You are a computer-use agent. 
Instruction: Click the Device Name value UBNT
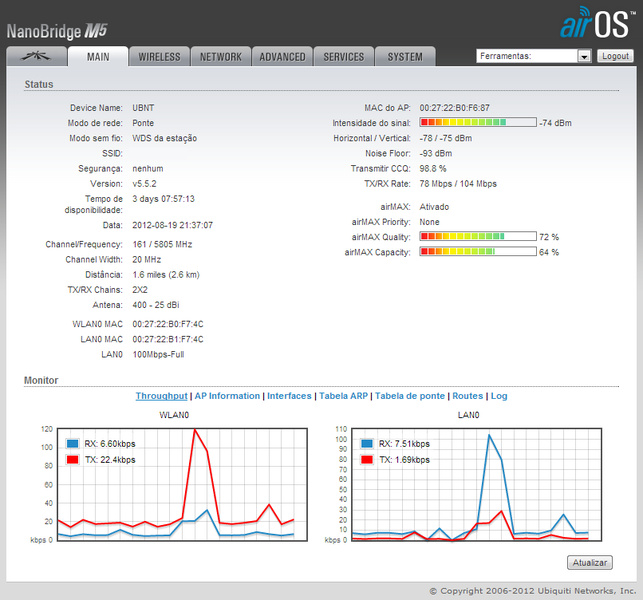click(x=143, y=108)
